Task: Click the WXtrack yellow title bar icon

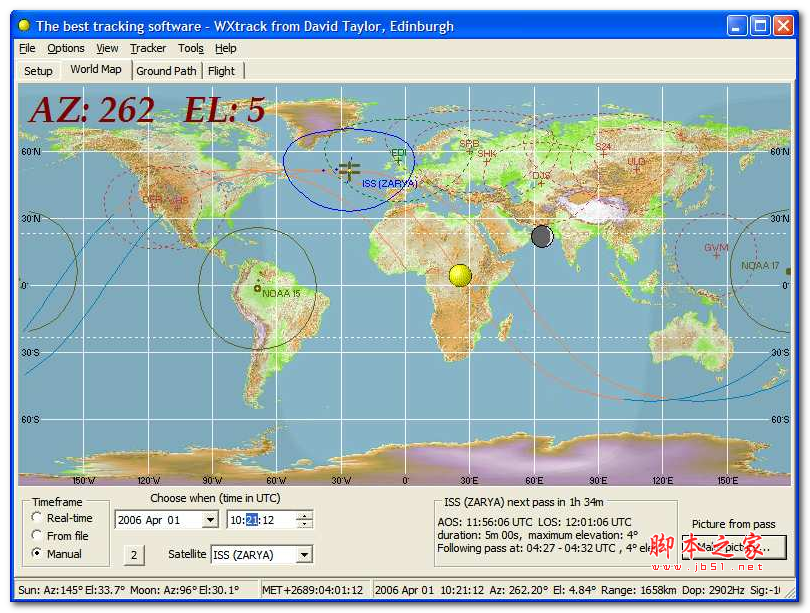Action: 24,25
